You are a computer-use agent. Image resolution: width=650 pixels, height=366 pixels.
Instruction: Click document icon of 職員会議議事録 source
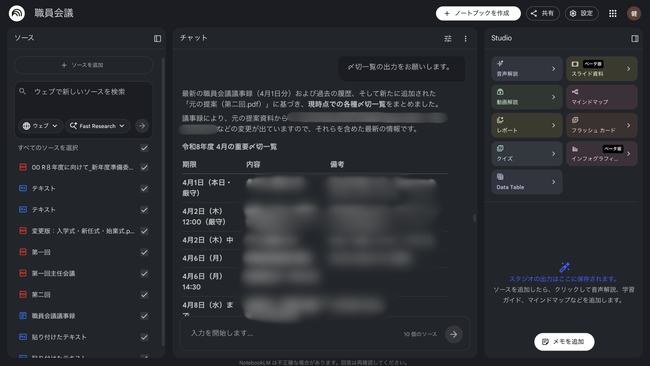pos(23,315)
